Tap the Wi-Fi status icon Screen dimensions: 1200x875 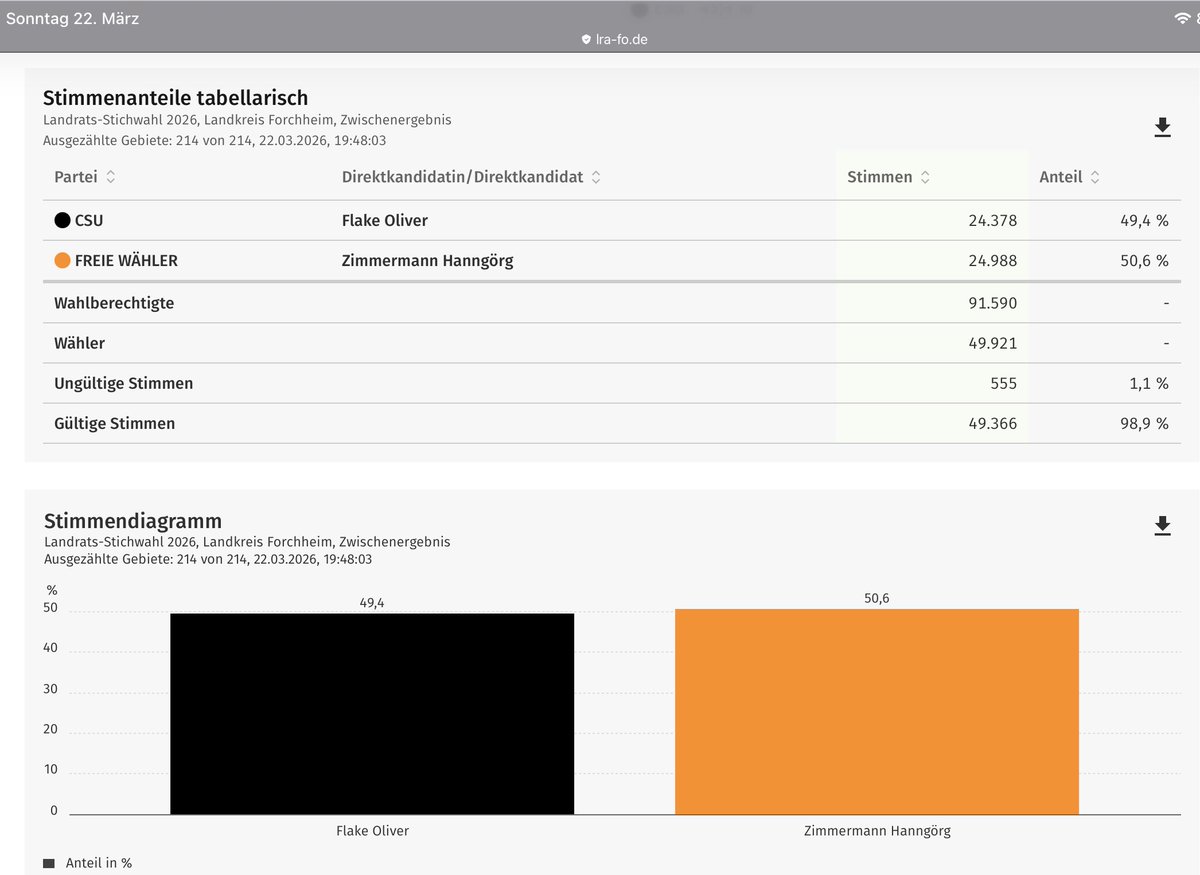(1182, 18)
